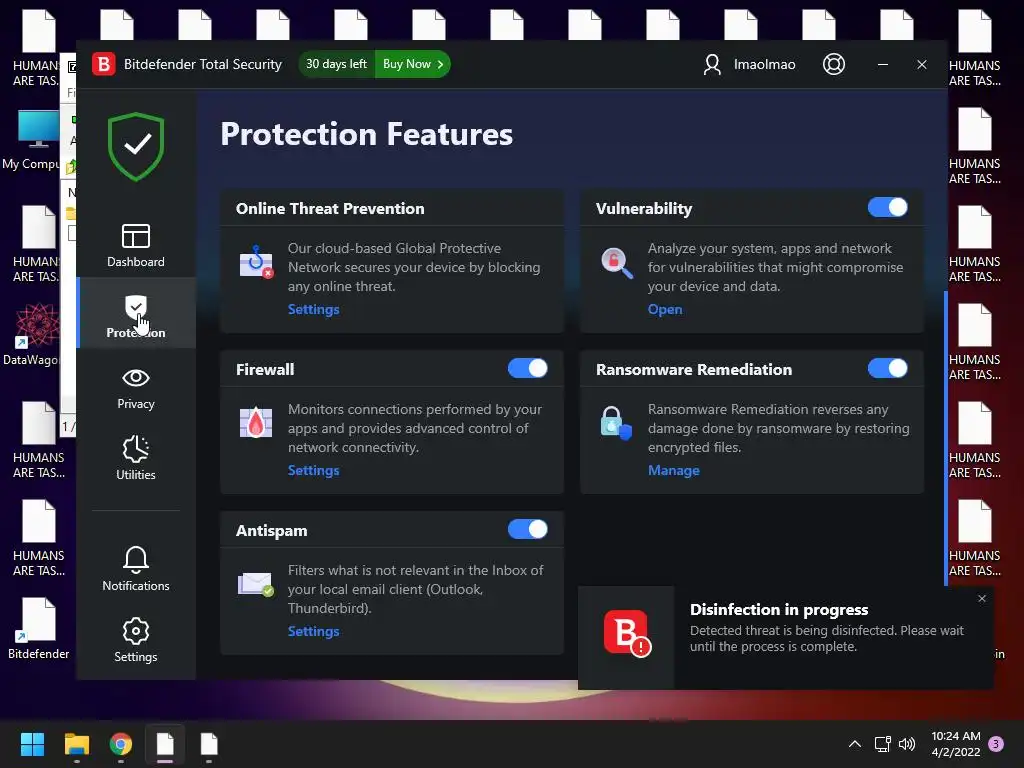This screenshot has width=1024, height=768.
Task: Click the 30 days left label
Action: (x=336, y=64)
